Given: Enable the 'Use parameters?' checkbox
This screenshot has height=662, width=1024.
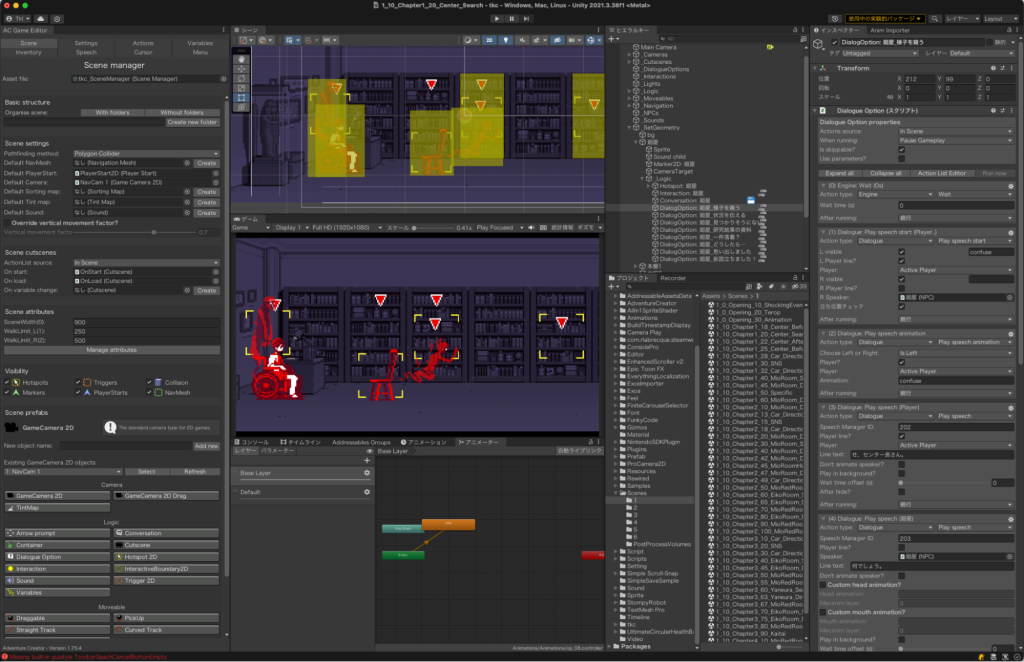Looking at the screenshot, I should click(x=901, y=159).
